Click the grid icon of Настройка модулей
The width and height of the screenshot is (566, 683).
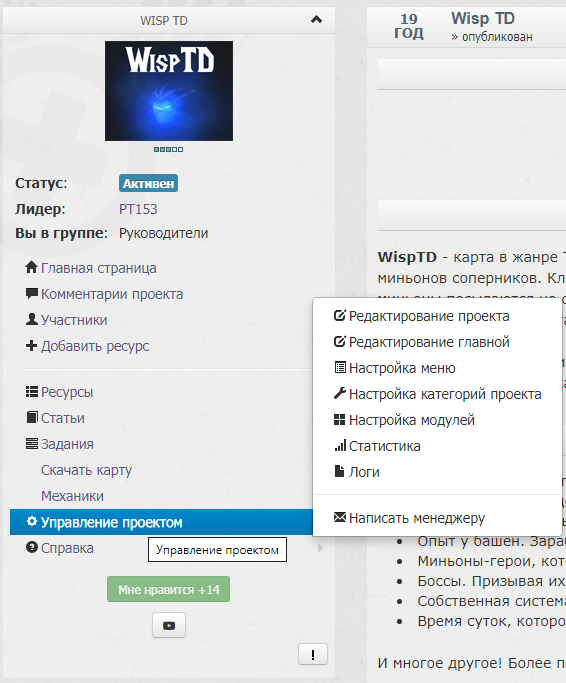(339, 419)
